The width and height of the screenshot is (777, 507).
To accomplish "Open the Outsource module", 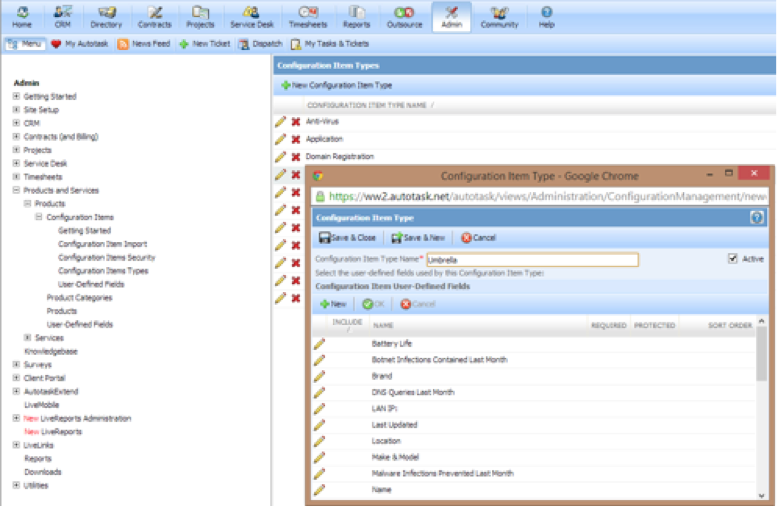I will coord(404,17).
